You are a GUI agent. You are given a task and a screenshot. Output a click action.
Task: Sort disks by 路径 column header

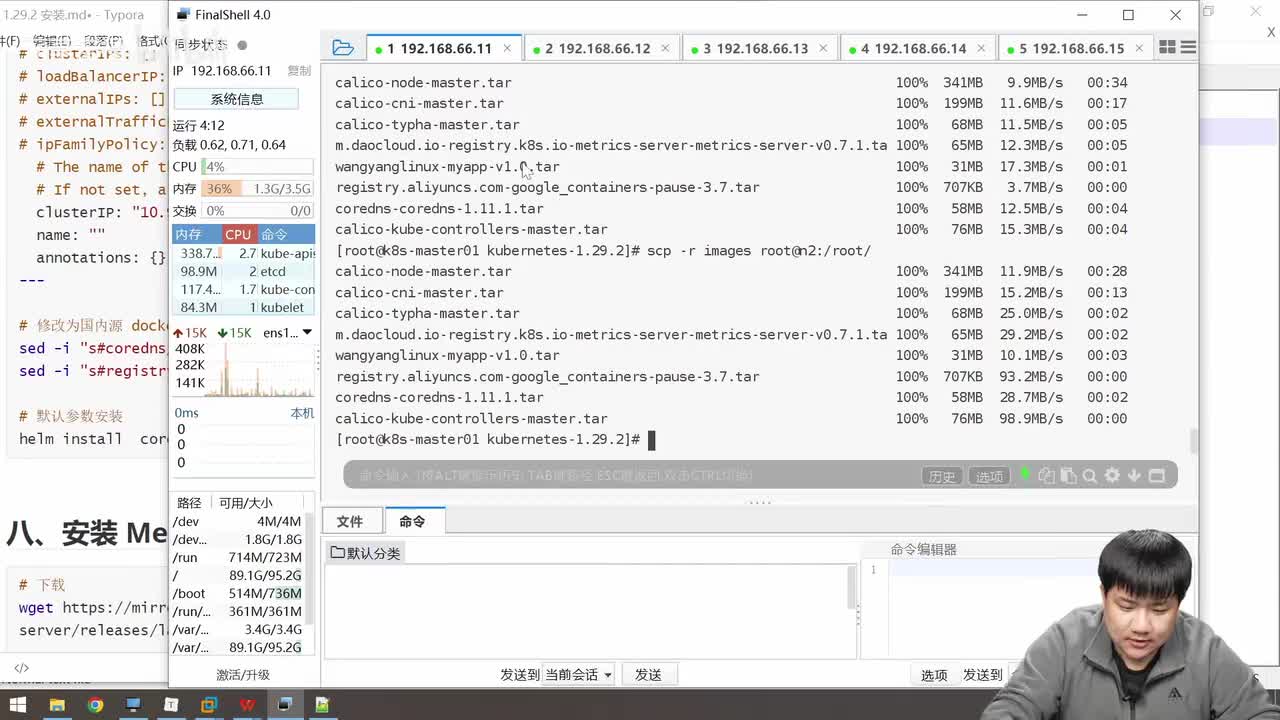coord(189,503)
